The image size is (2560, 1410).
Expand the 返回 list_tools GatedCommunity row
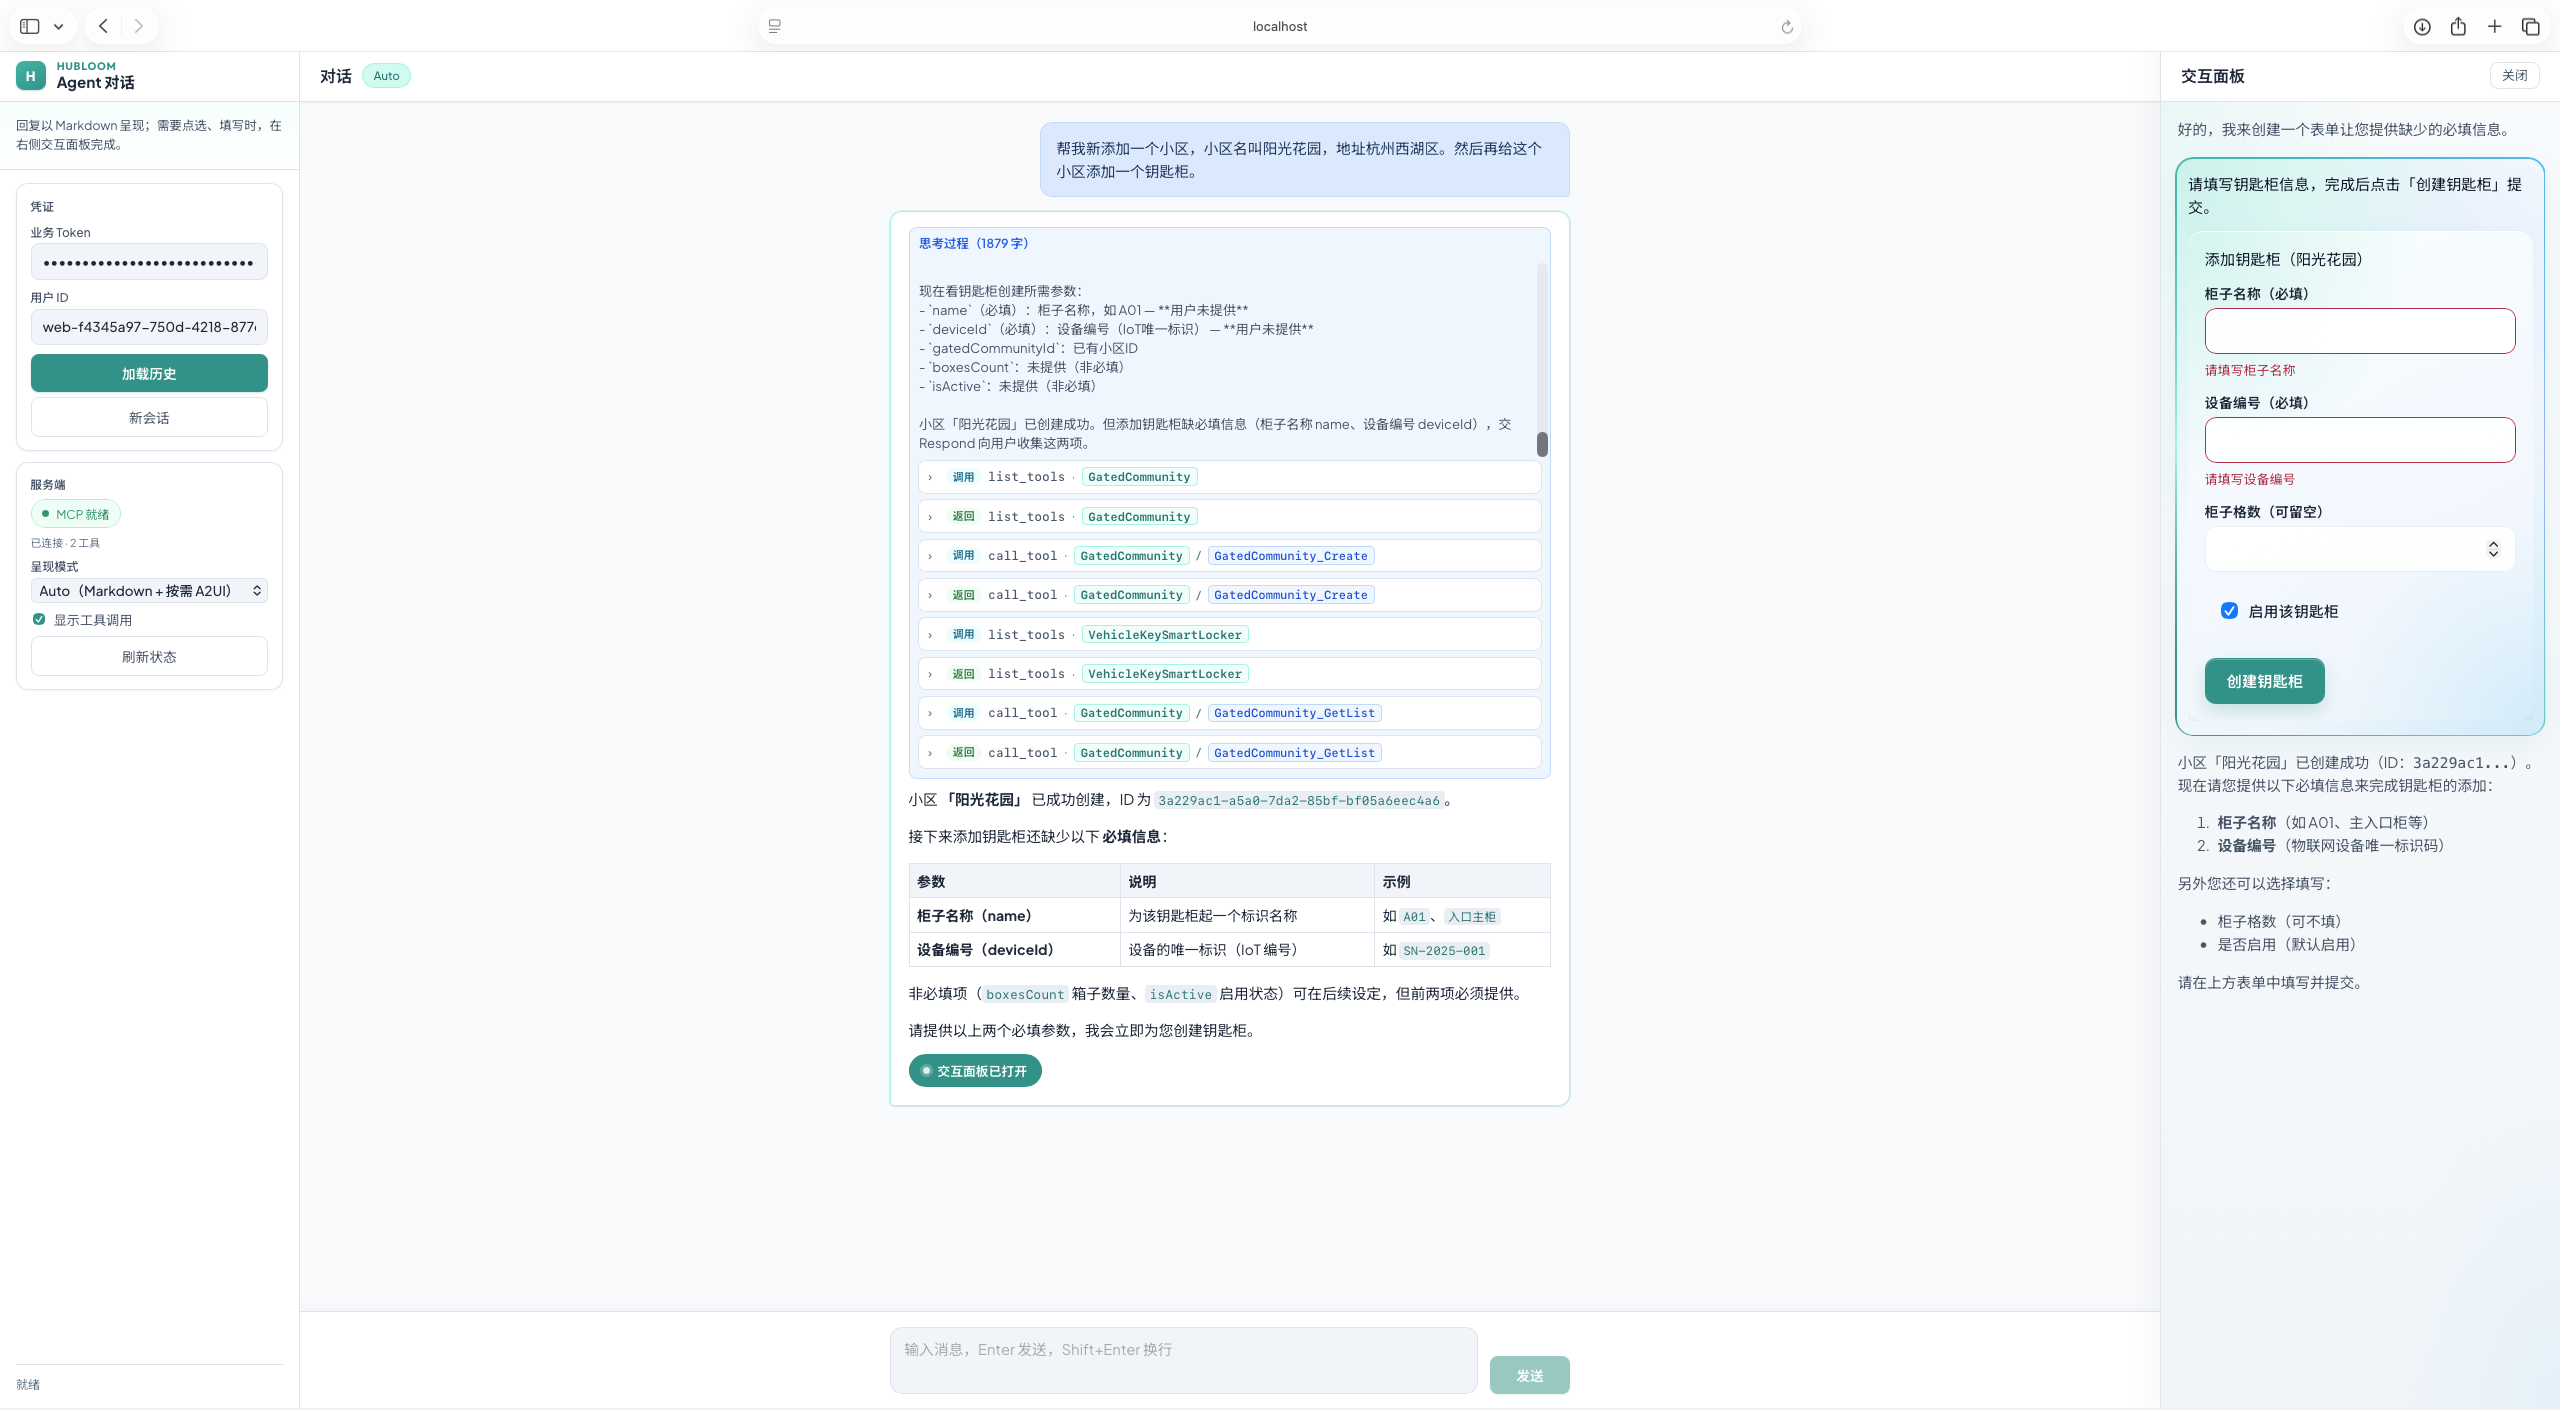point(1229,516)
